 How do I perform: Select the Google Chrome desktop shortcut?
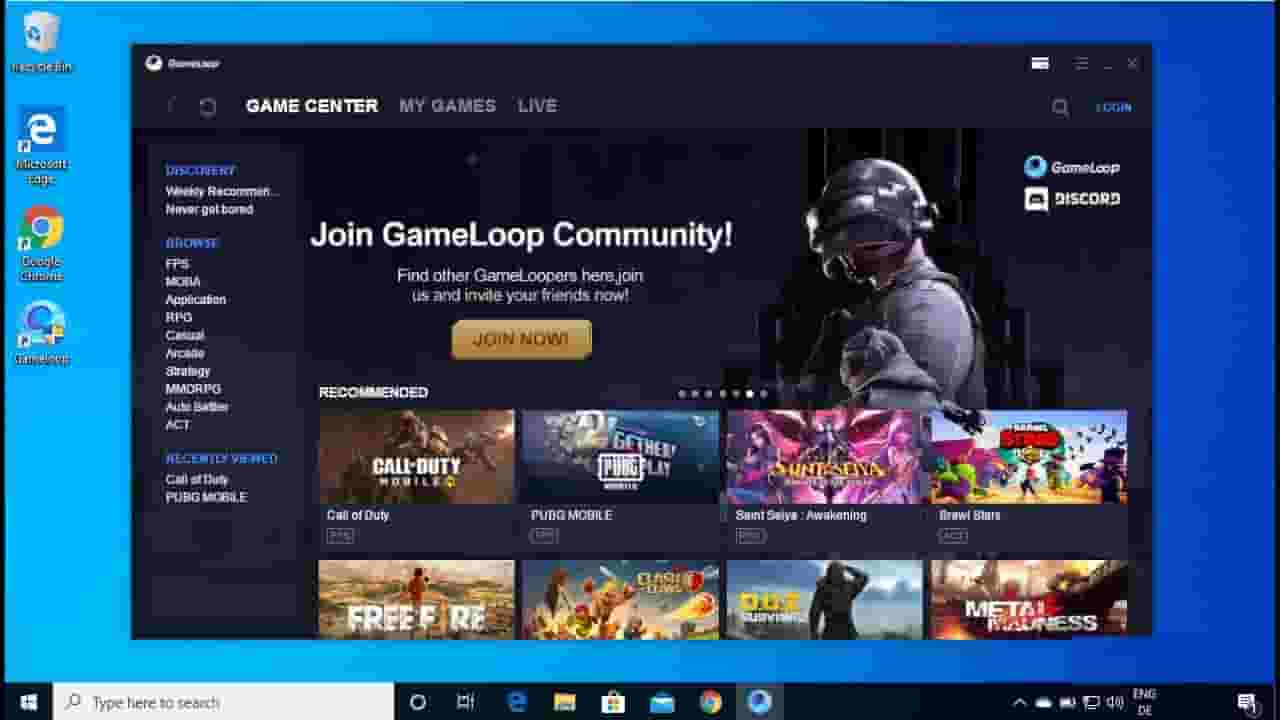(41, 245)
